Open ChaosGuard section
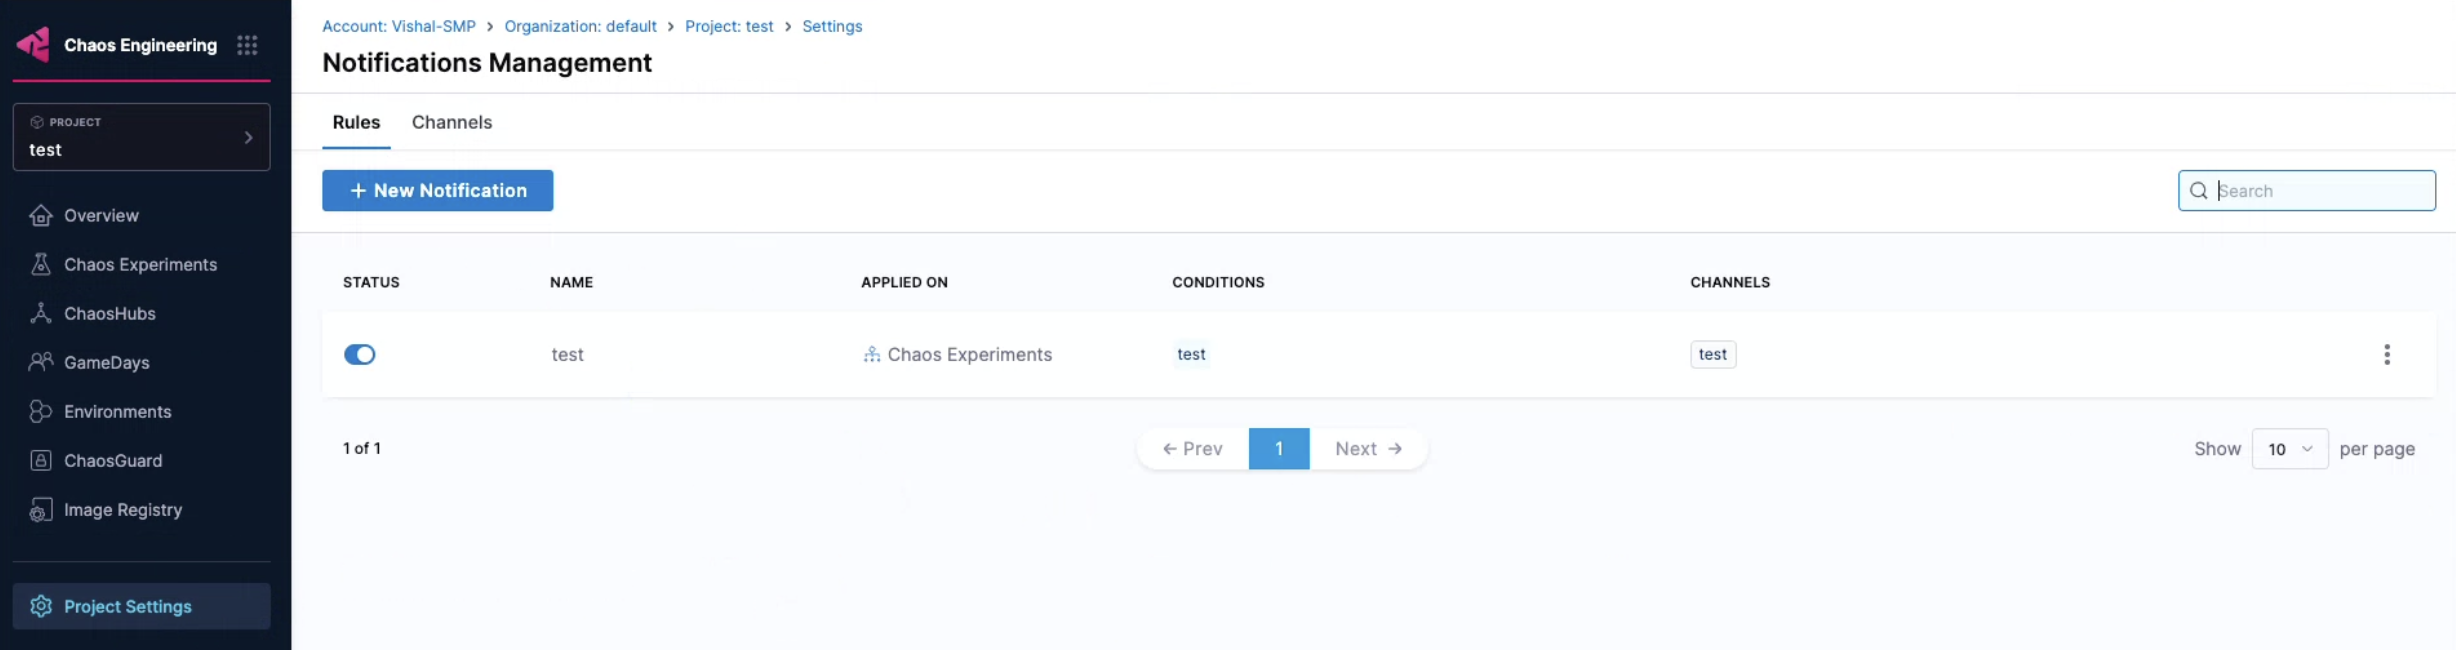The height and width of the screenshot is (650, 2456). 112,461
